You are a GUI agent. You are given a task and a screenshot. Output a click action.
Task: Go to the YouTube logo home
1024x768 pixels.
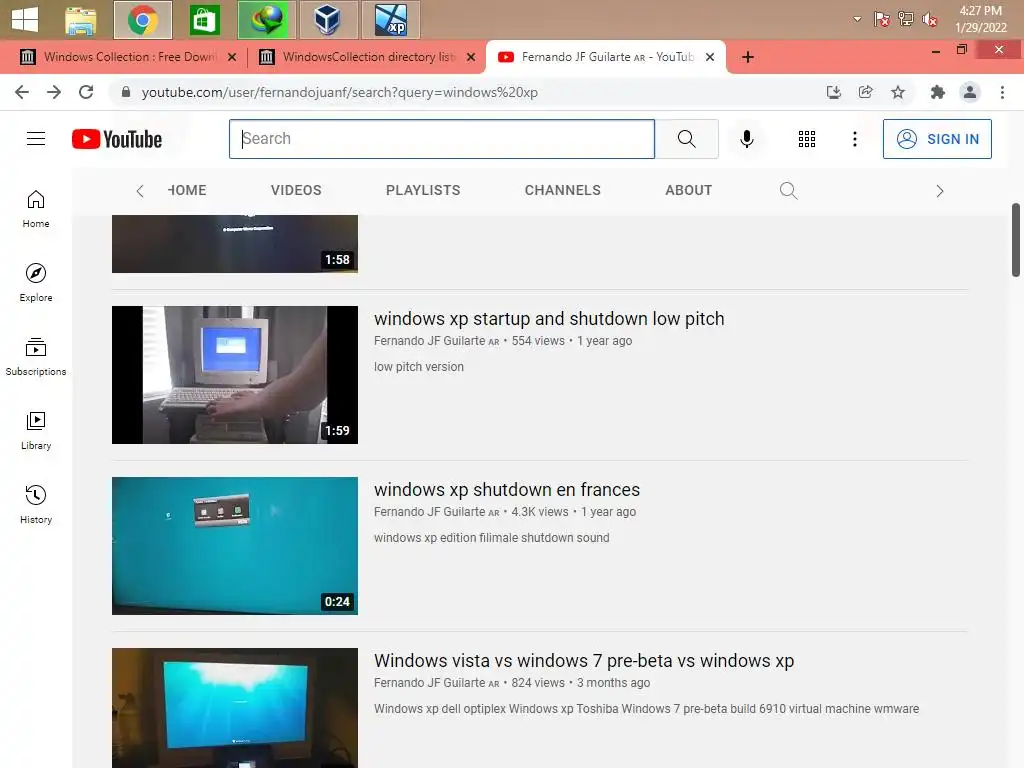(x=117, y=139)
